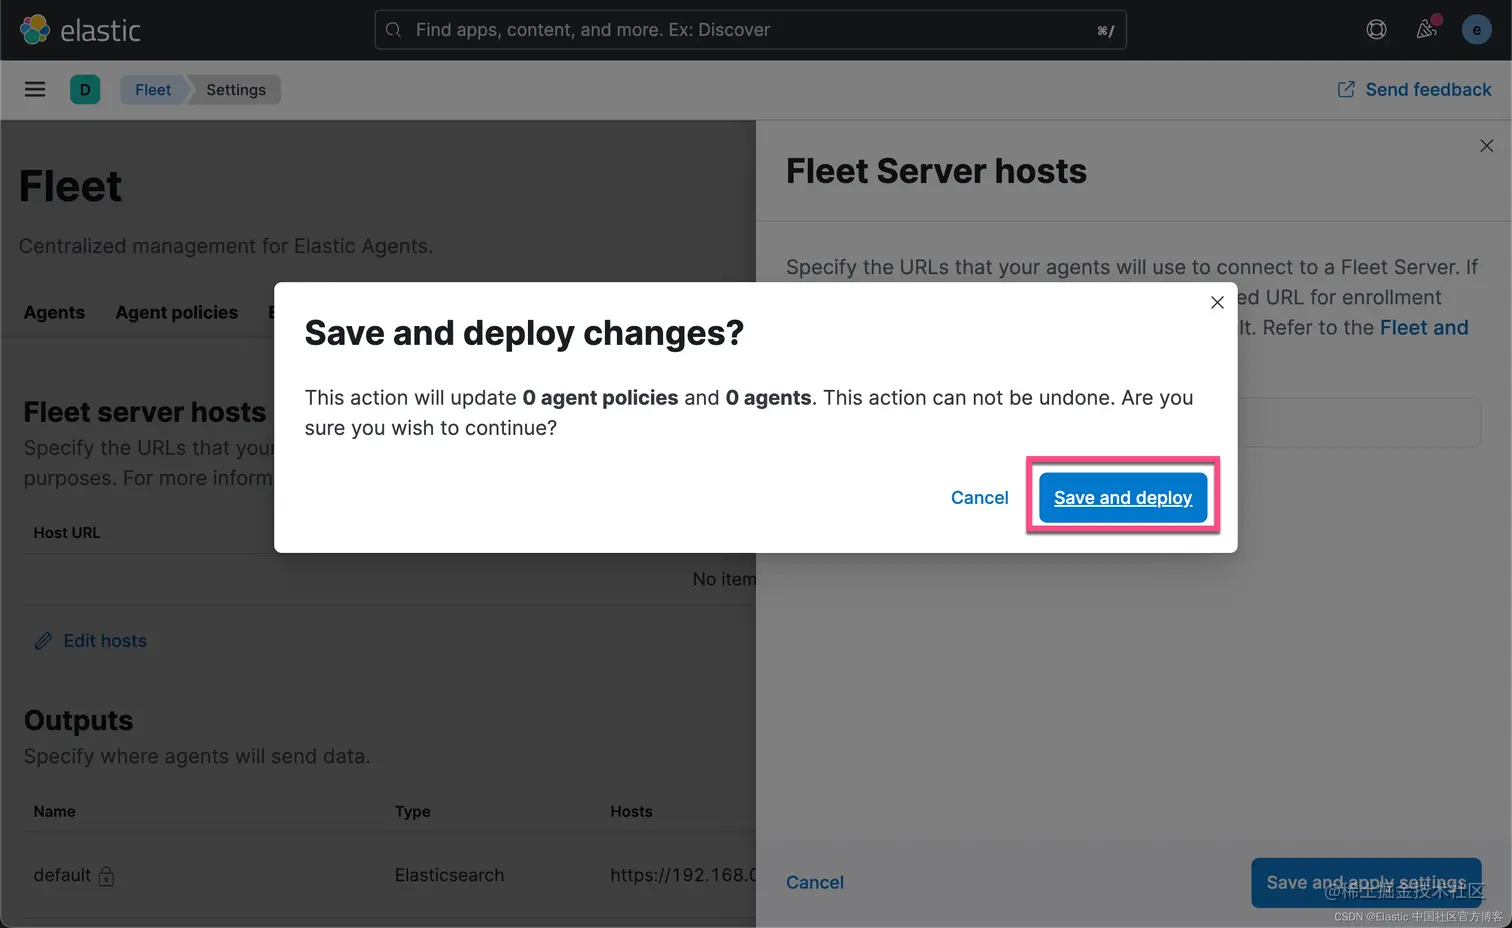Switch to the Agent policies tab
1512x928 pixels.
[x=177, y=313]
